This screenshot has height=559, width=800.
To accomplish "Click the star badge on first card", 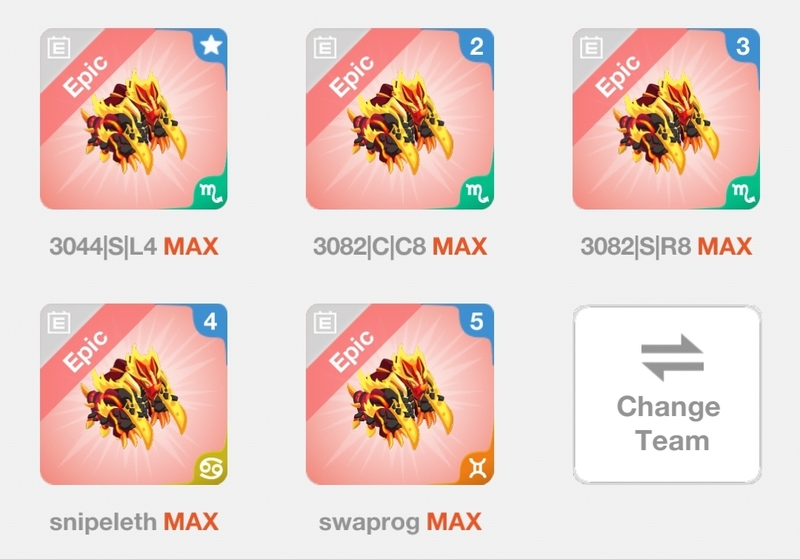I will tap(211, 46).
